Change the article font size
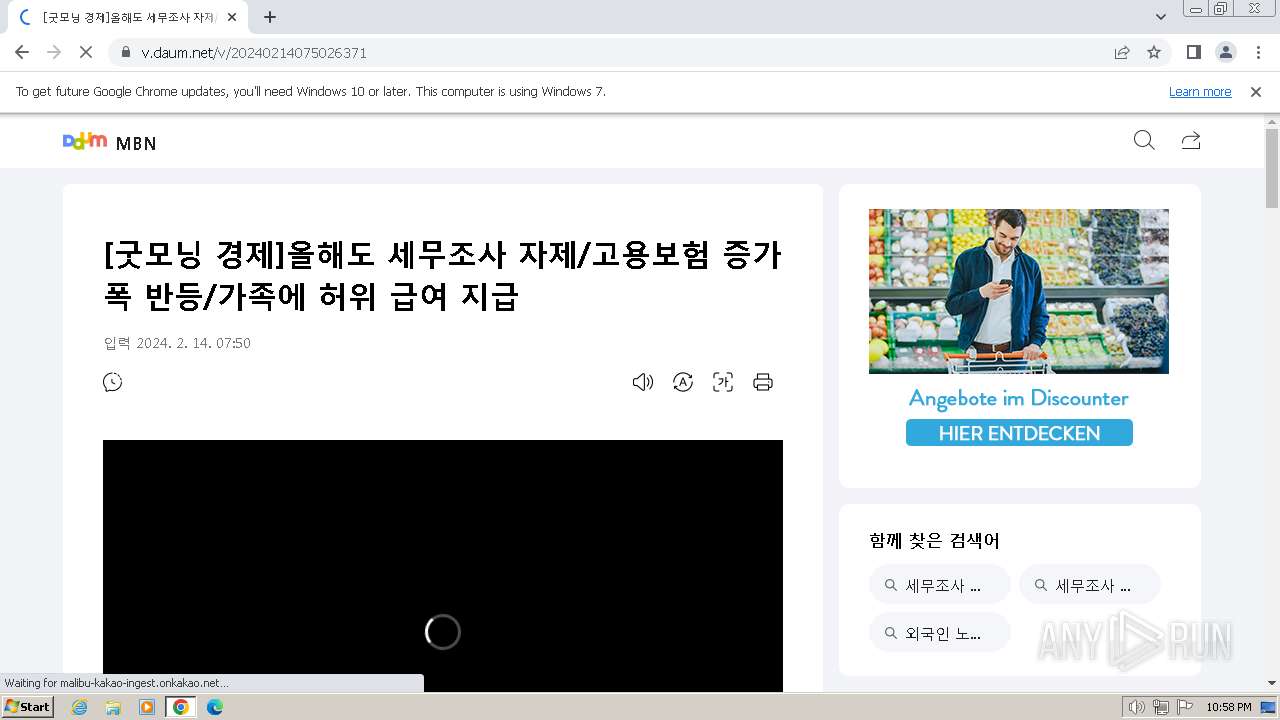Screen dimensions: 1280x720 723,382
